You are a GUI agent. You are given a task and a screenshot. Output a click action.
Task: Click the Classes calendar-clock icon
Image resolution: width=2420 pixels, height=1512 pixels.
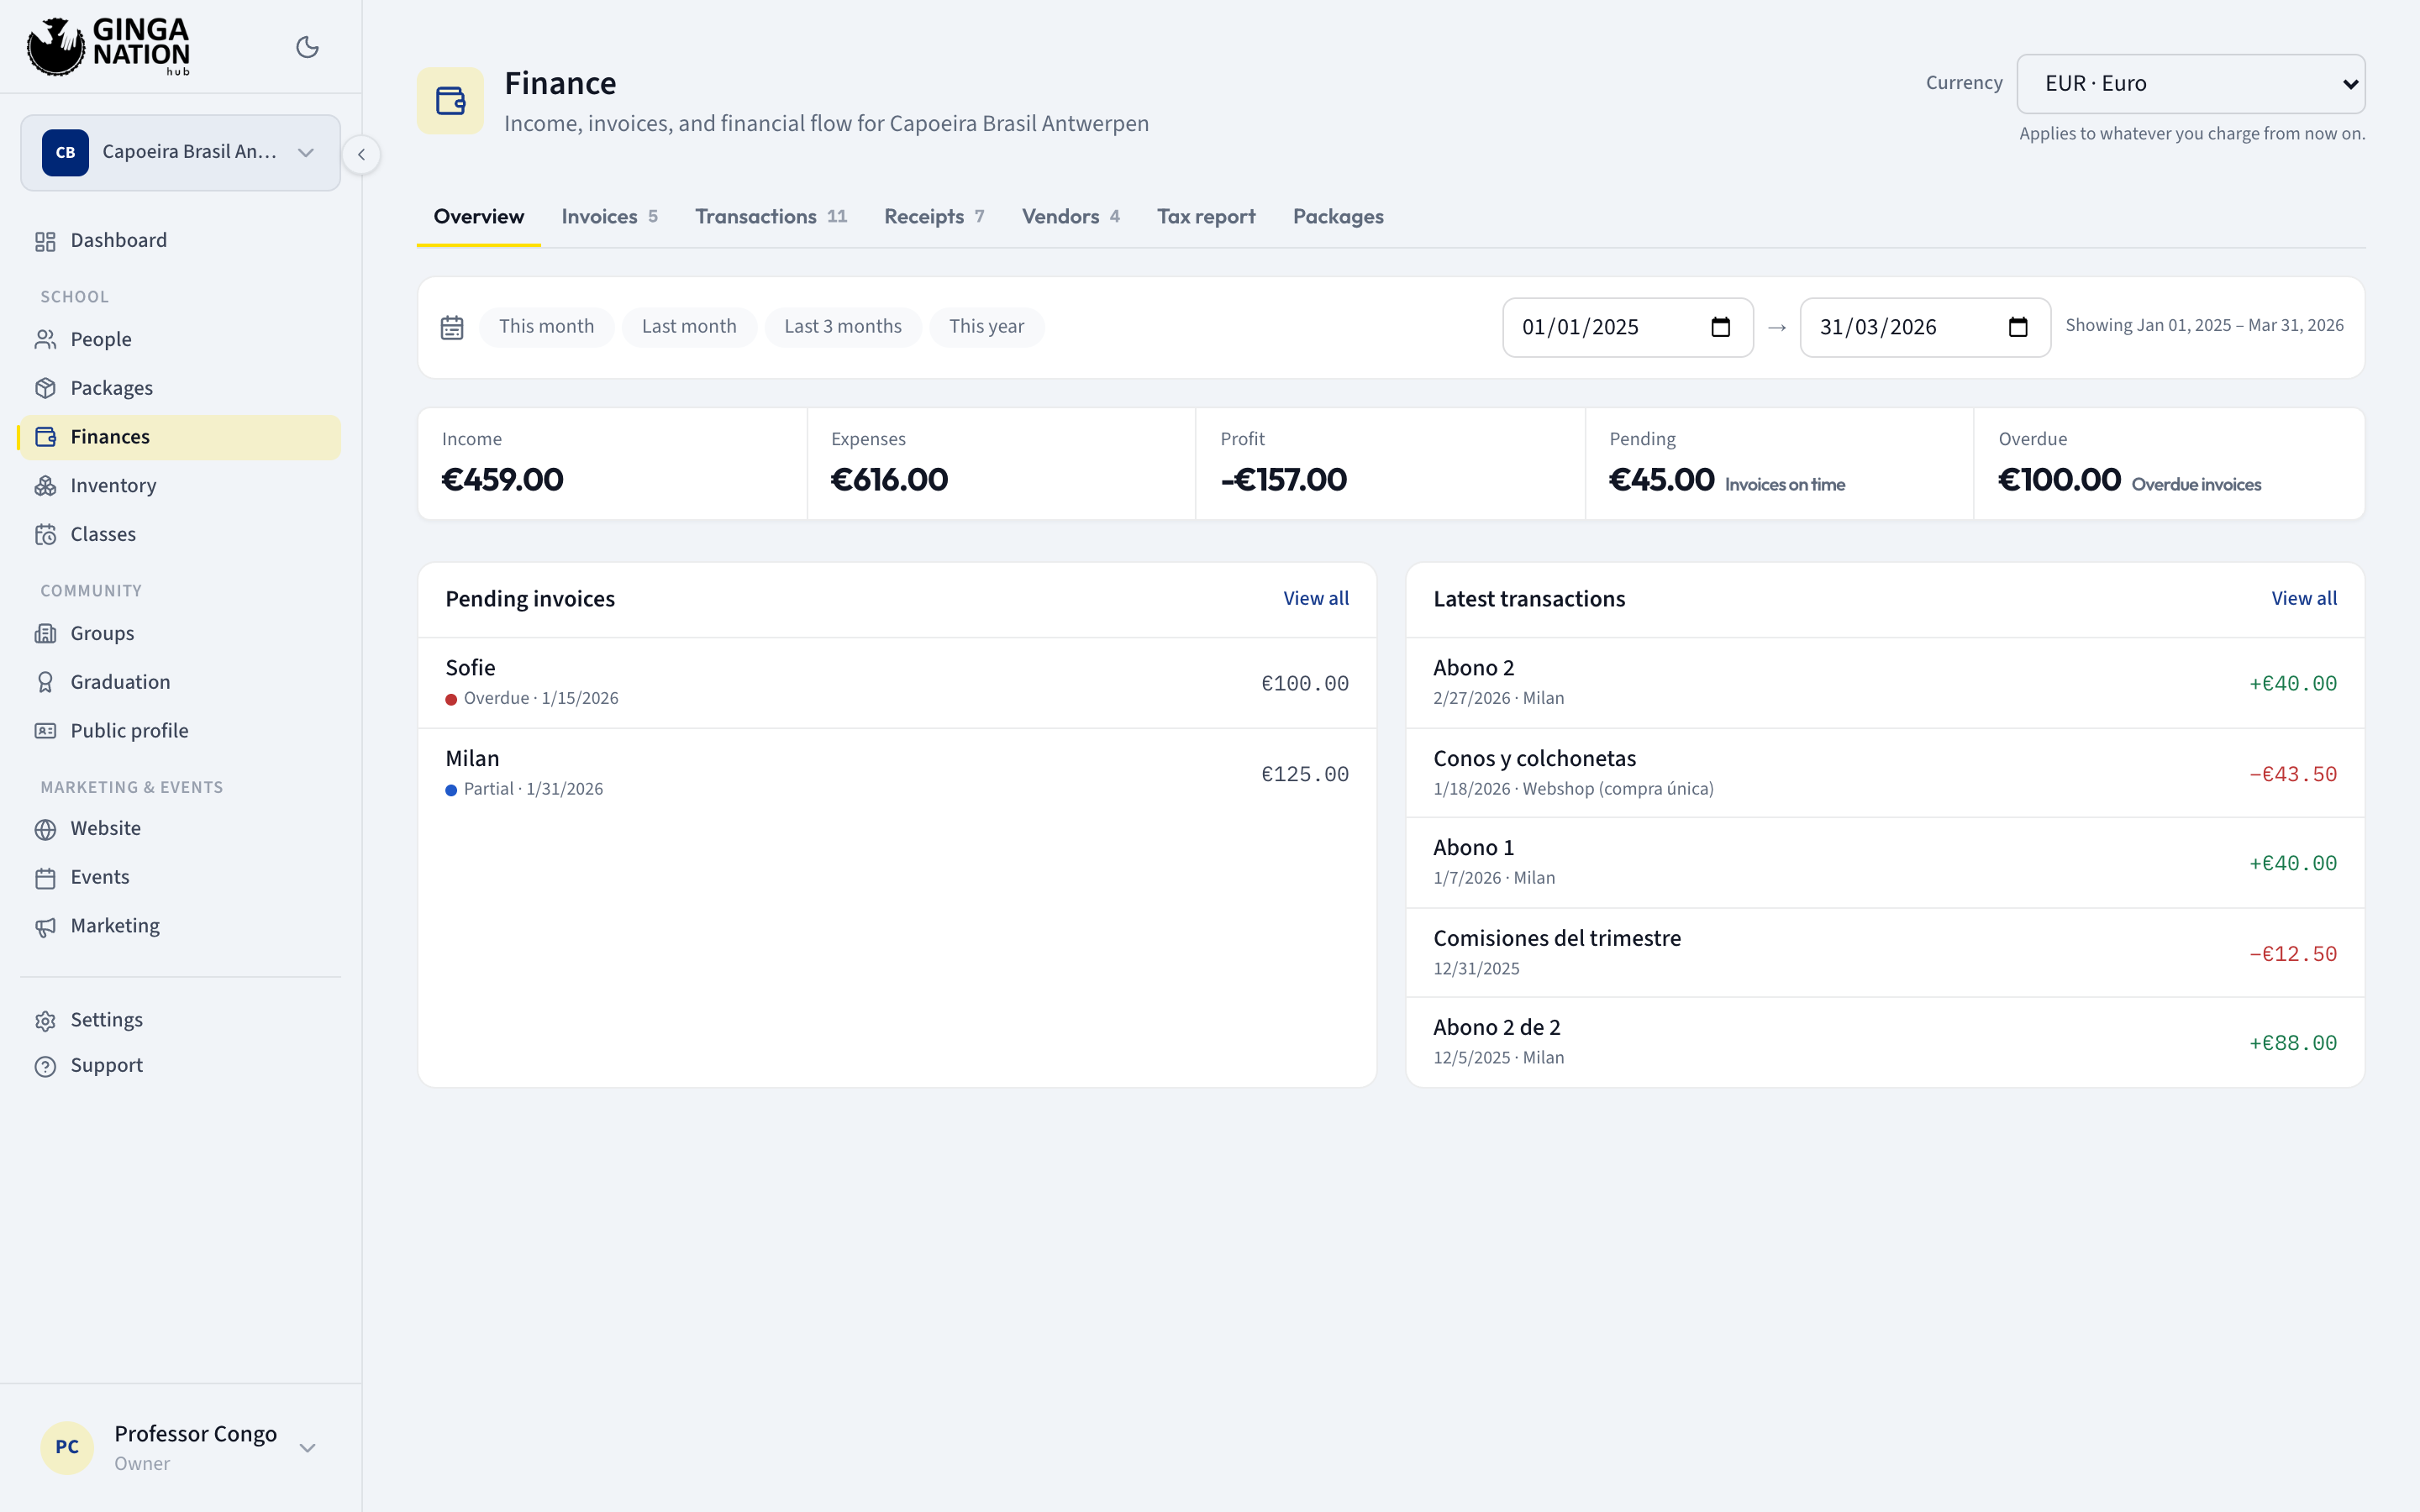(45, 535)
